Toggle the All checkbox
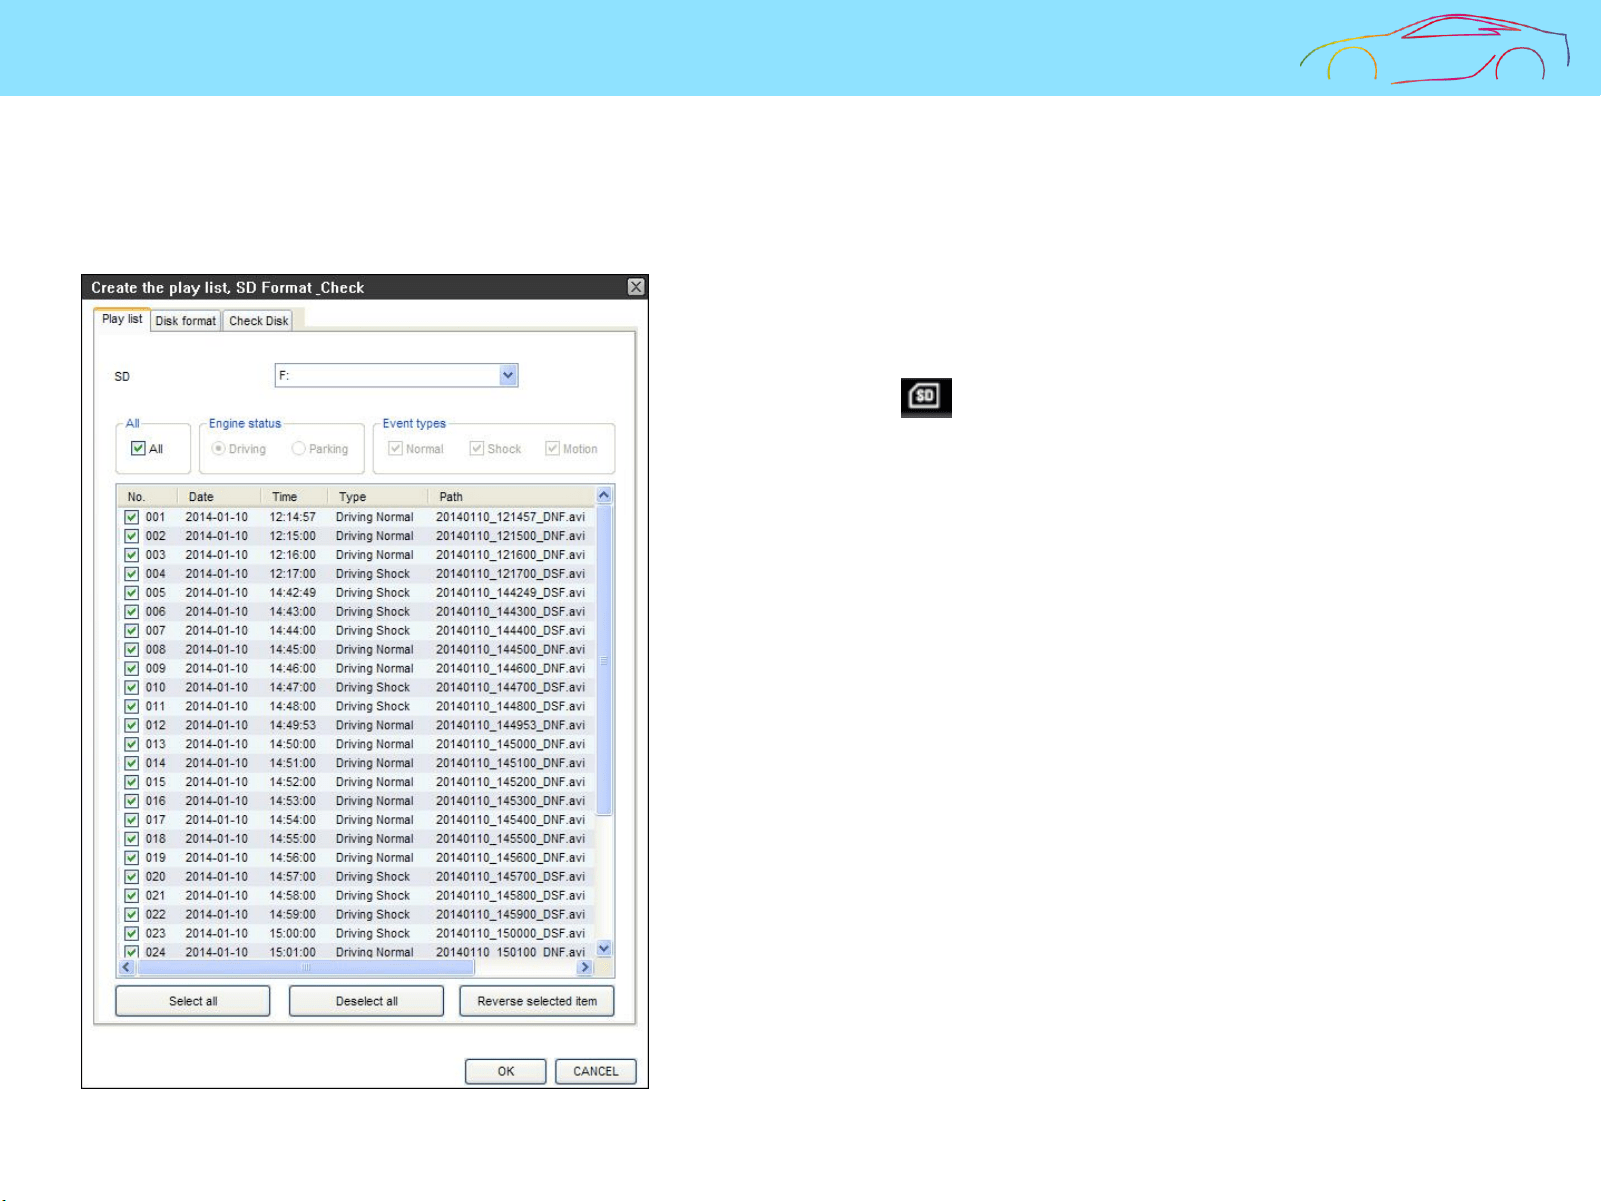The image size is (1601, 1201). (138, 448)
